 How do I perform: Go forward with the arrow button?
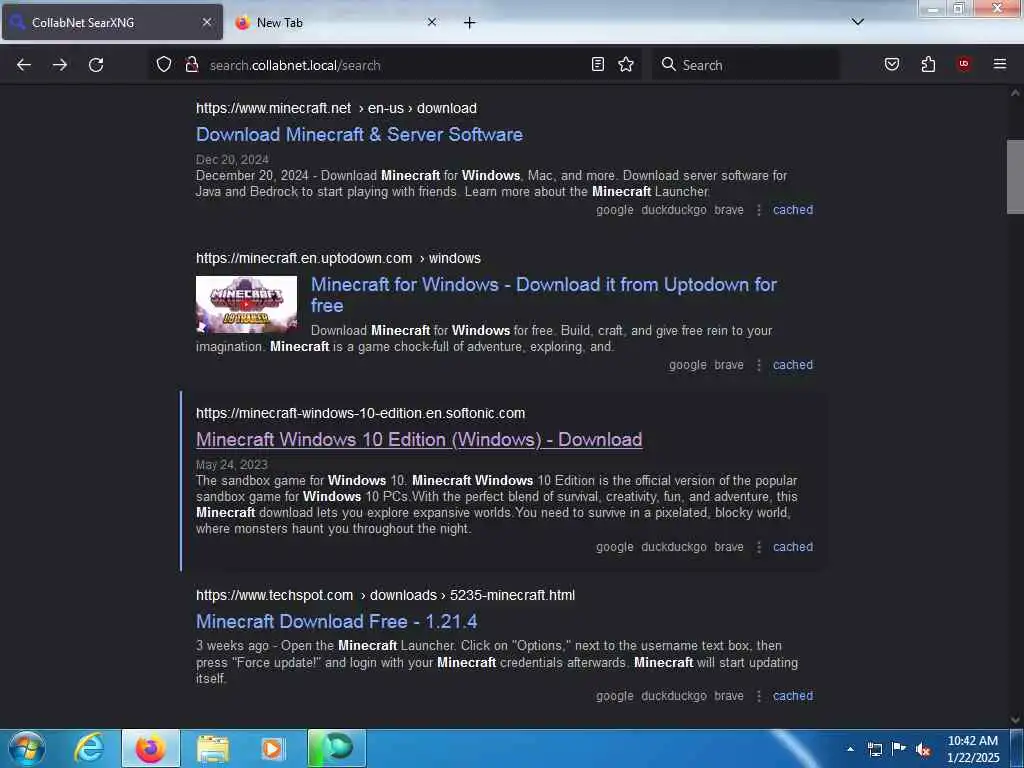pos(60,65)
